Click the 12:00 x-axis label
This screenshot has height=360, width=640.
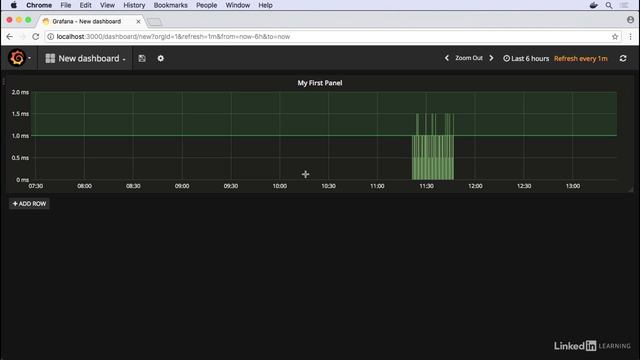pos(475,186)
